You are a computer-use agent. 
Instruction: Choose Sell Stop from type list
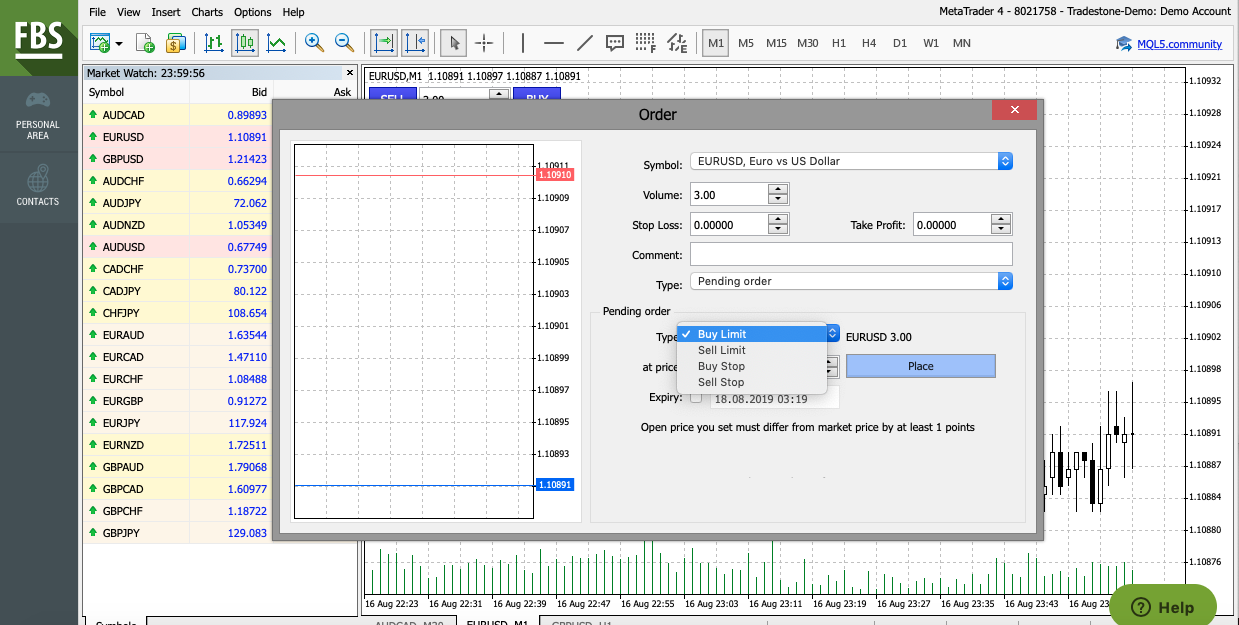pos(752,382)
